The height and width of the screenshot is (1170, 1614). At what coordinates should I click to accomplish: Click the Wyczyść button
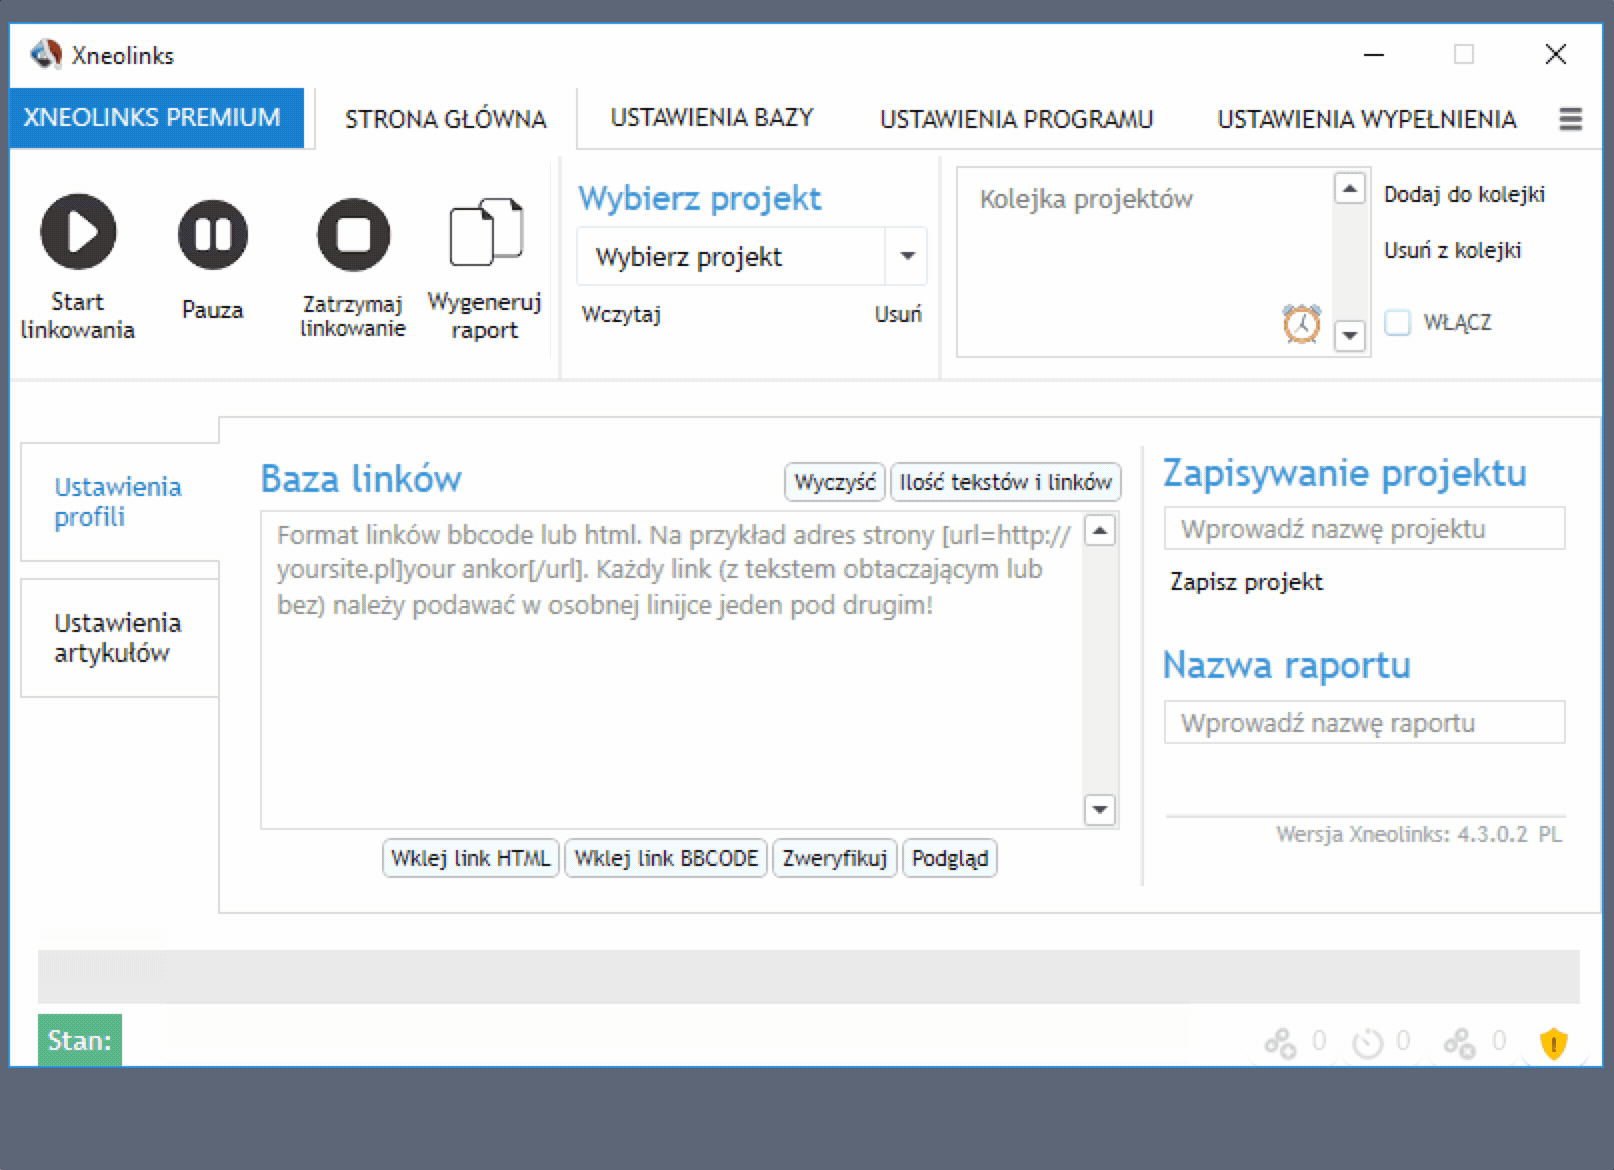click(834, 482)
